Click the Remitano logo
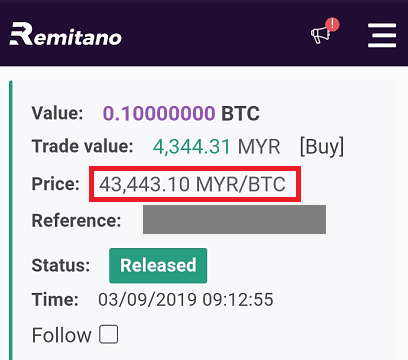Image resolution: width=408 pixels, height=360 pixels. (66, 34)
